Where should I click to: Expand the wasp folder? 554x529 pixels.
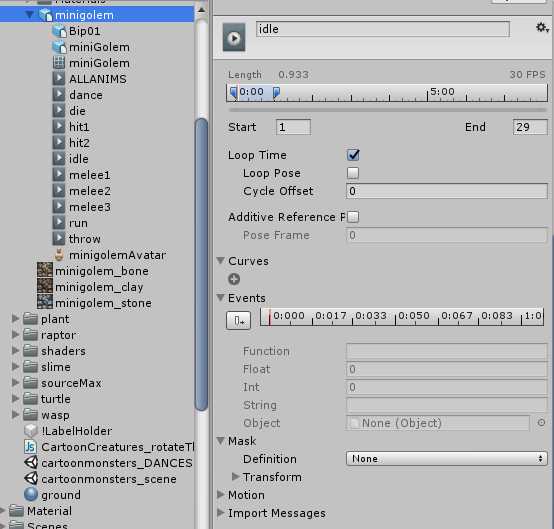15,415
